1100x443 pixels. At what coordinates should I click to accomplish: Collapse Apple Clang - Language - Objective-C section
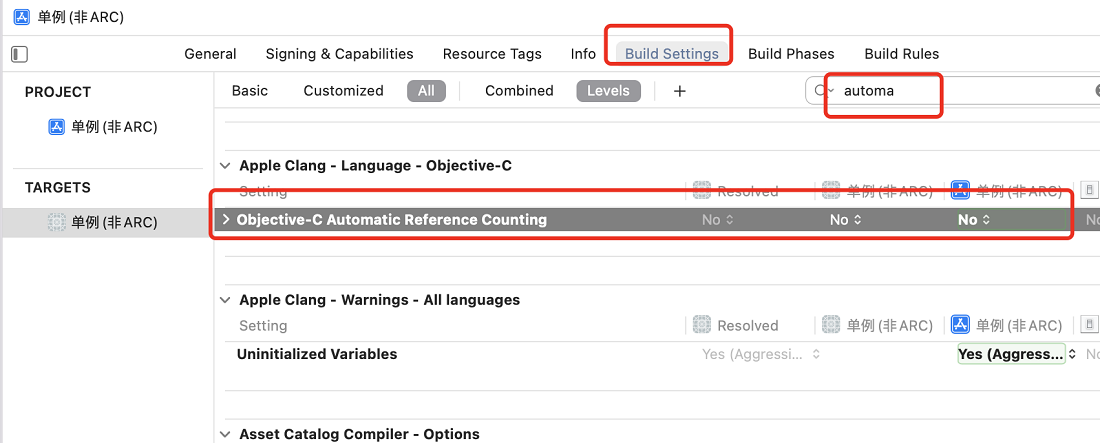[x=225, y=166]
